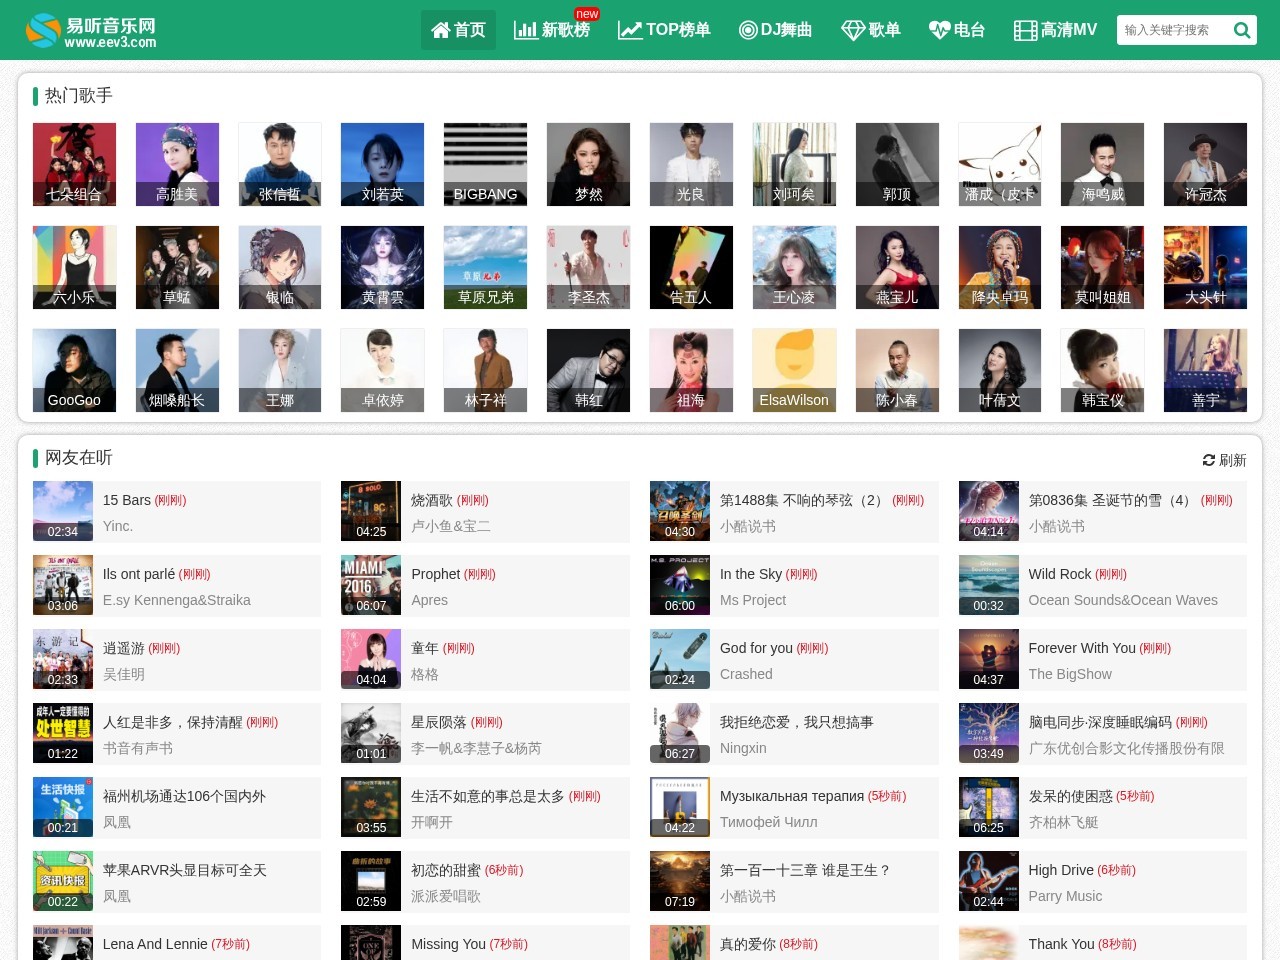Open the 新歌榜 new songs chart
This screenshot has width=1280, height=960.
552,30
